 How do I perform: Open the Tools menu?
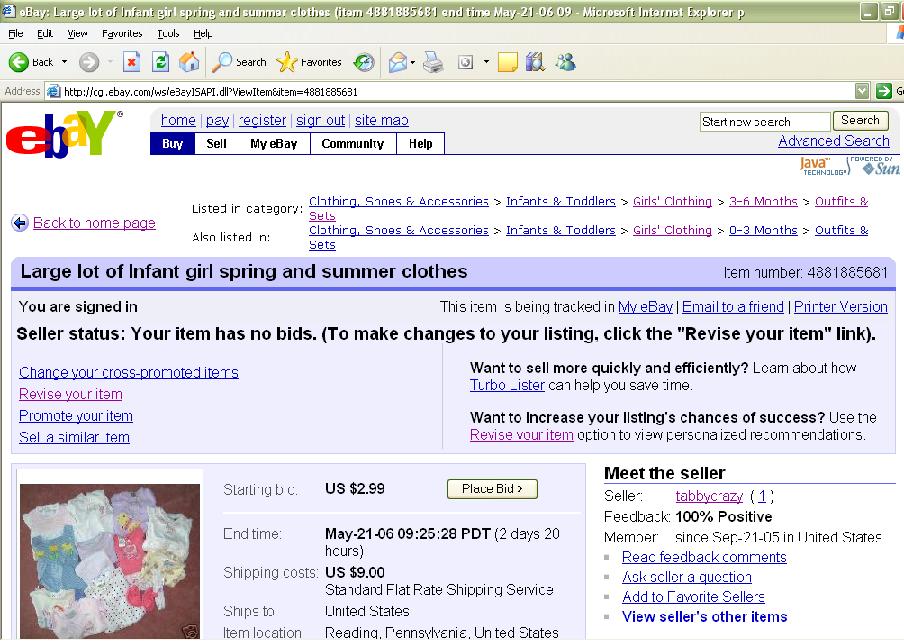point(168,34)
